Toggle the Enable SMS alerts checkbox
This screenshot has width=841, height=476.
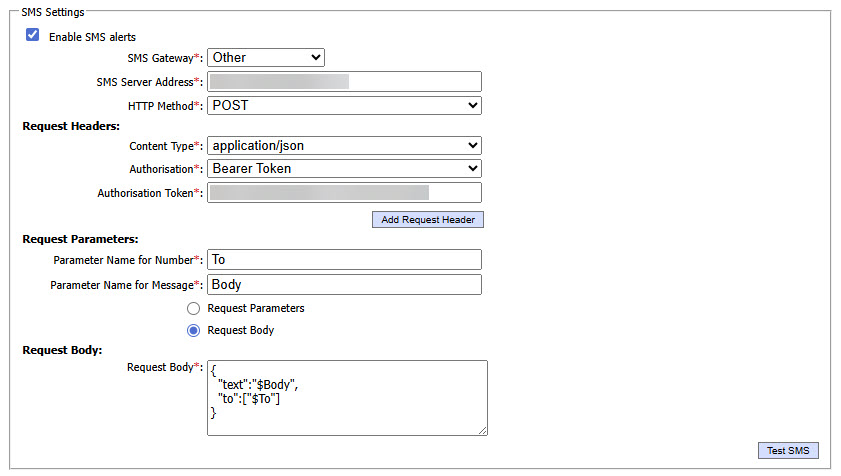tap(33, 35)
